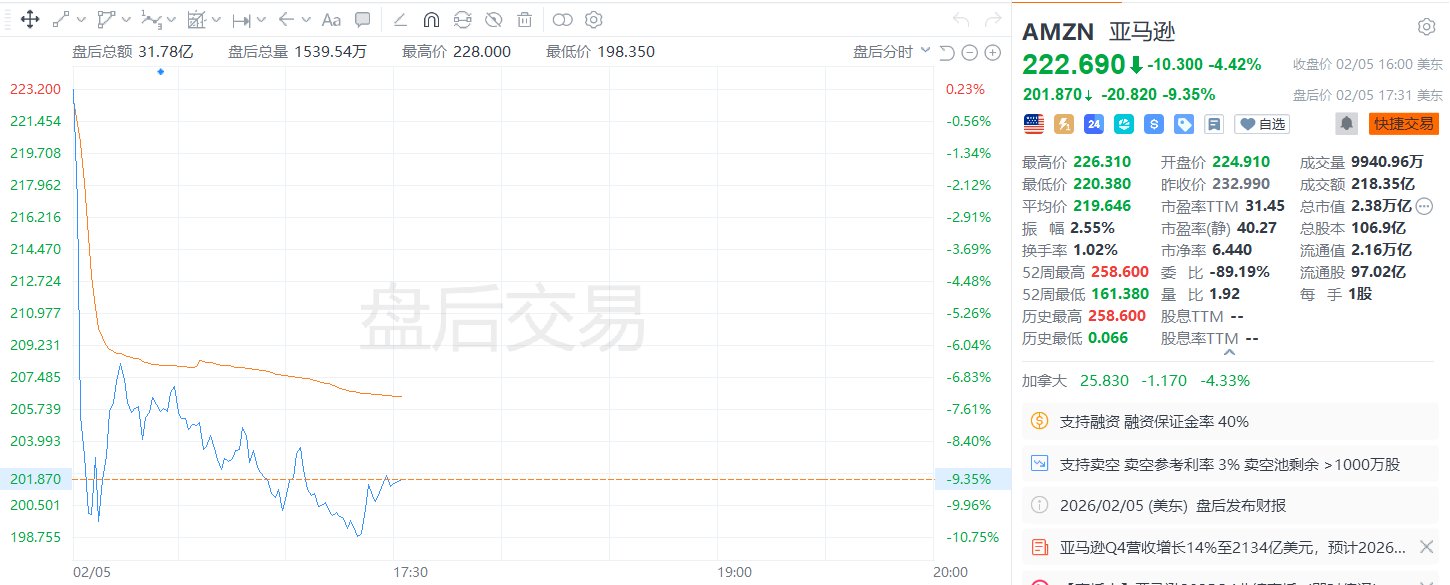This screenshot has width=1450, height=585.
Task: Expand line drawing tool options arrow
Action: click(81, 19)
